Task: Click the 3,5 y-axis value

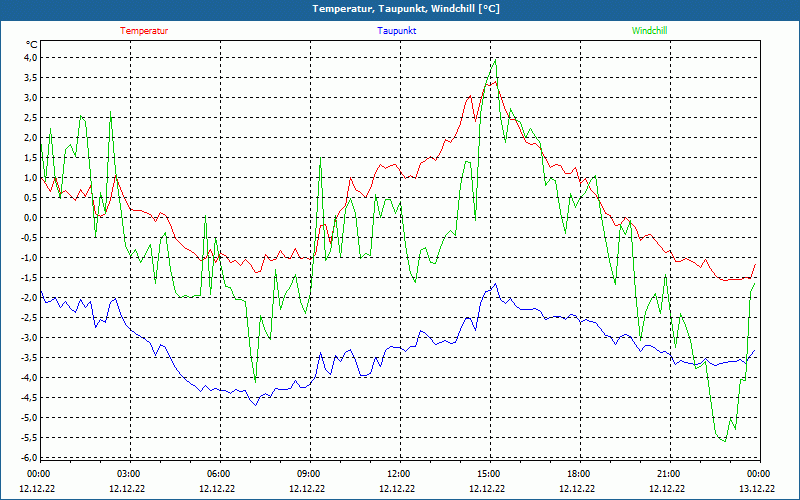Action: [x=31, y=78]
